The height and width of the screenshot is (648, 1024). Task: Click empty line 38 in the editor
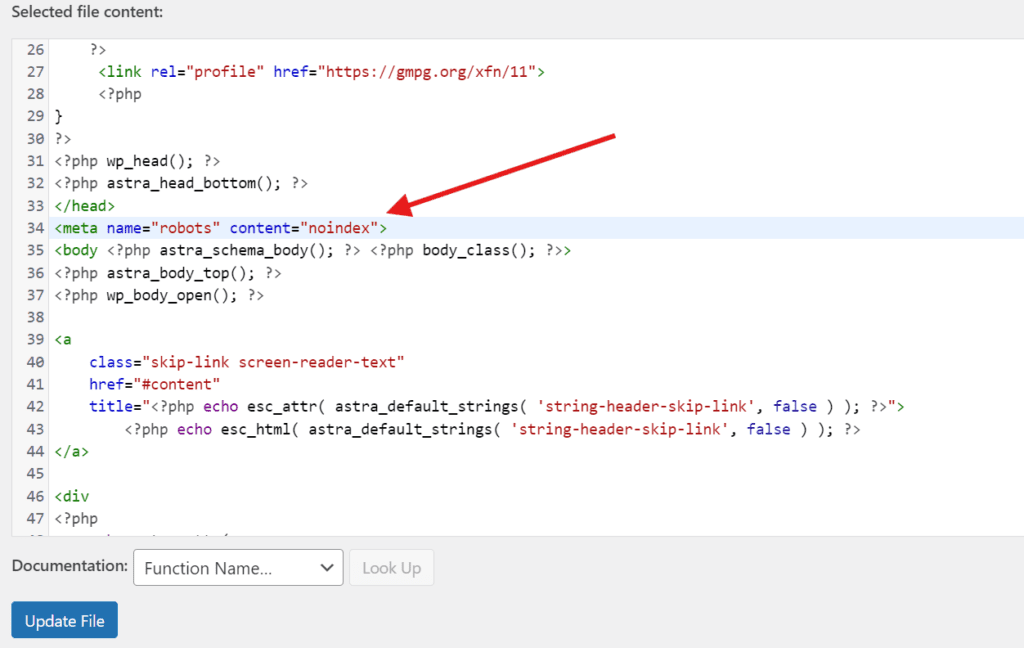coord(536,317)
